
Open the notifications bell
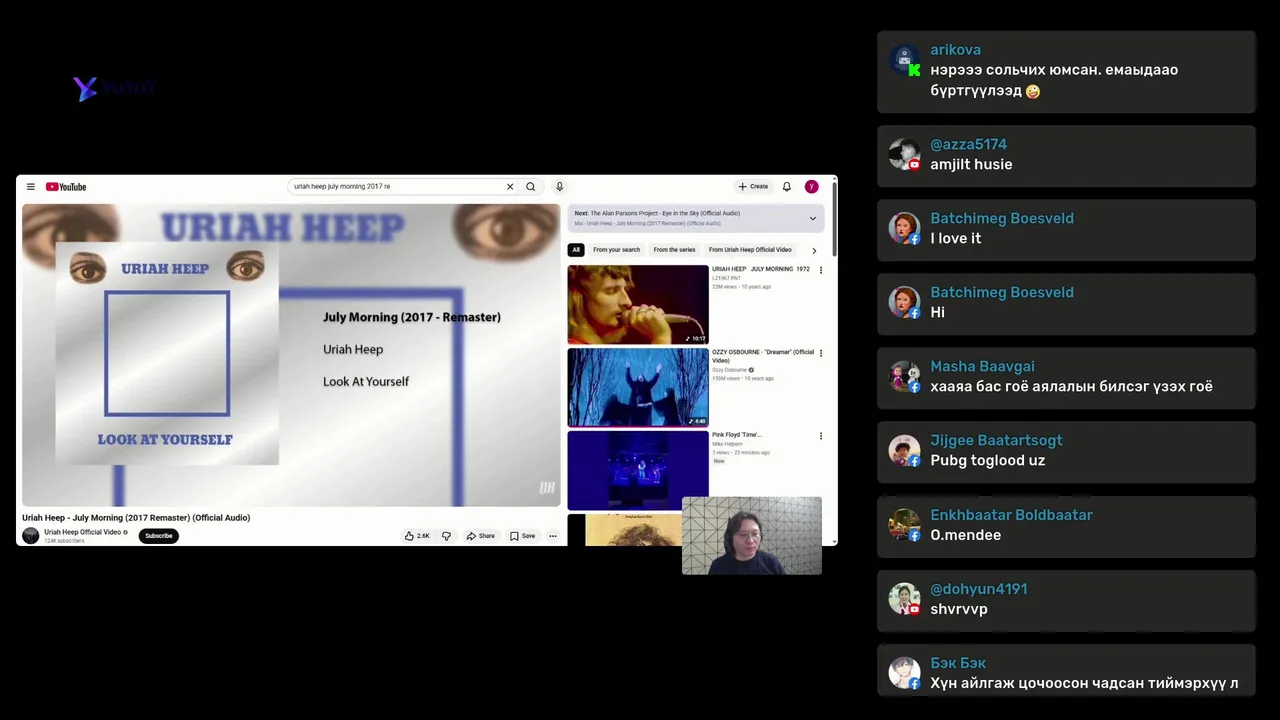click(787, 187)
